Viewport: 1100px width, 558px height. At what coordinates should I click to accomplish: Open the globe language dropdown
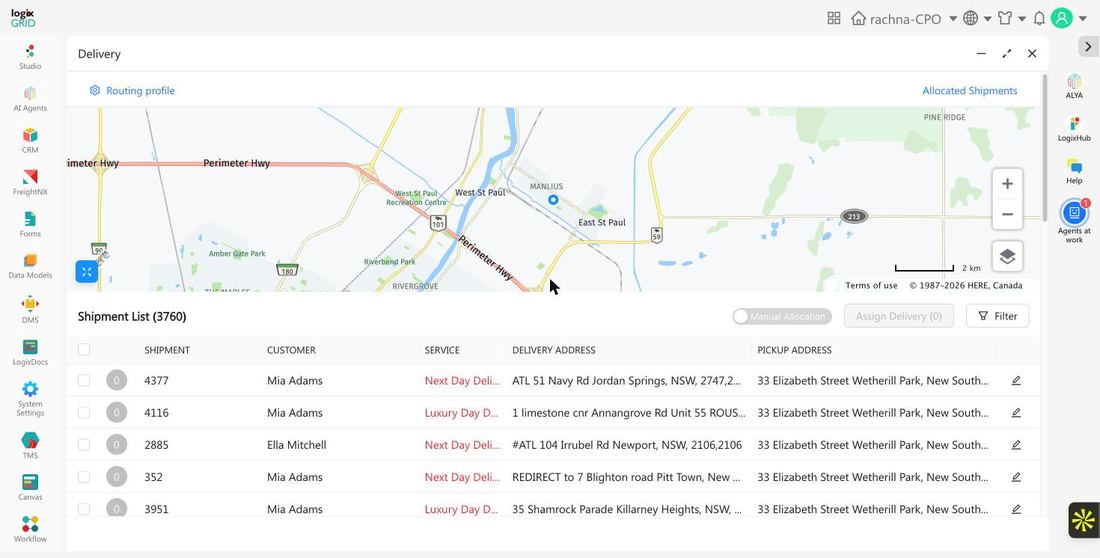(977, 18)
